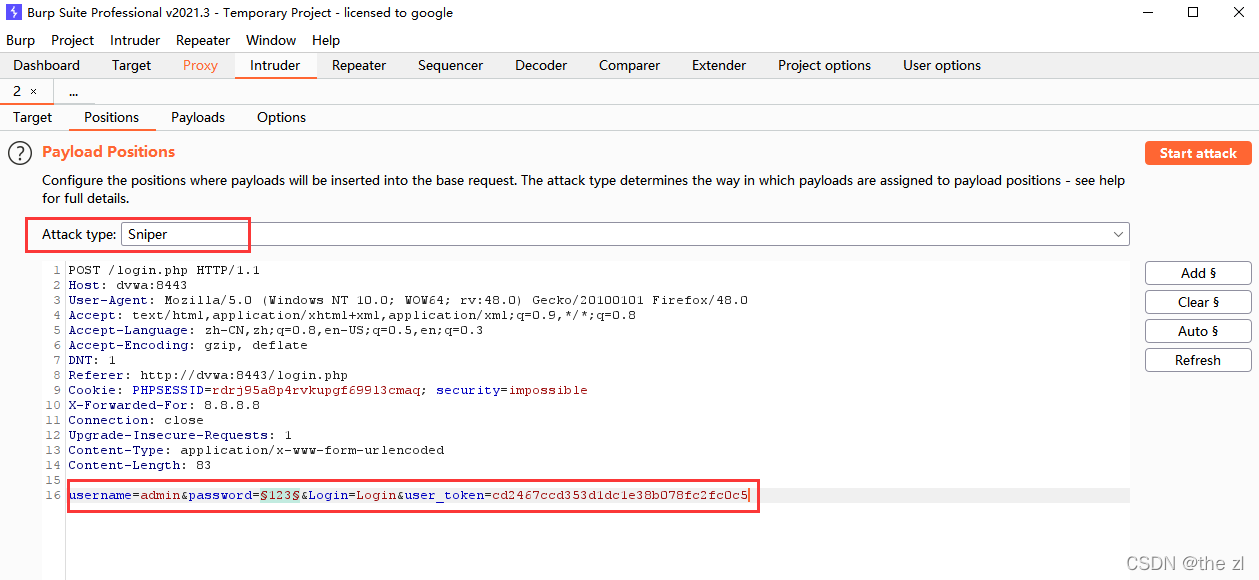This screenshot has height=580, width=1259.
Task: Switch to the Proxy tab
Action: pos(200,65)
